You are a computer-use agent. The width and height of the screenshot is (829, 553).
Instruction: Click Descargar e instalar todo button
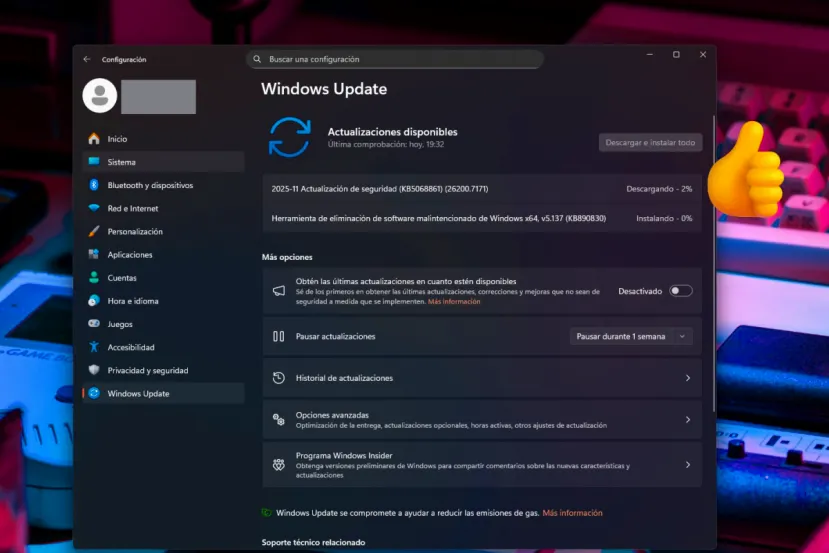coord(650,142)
